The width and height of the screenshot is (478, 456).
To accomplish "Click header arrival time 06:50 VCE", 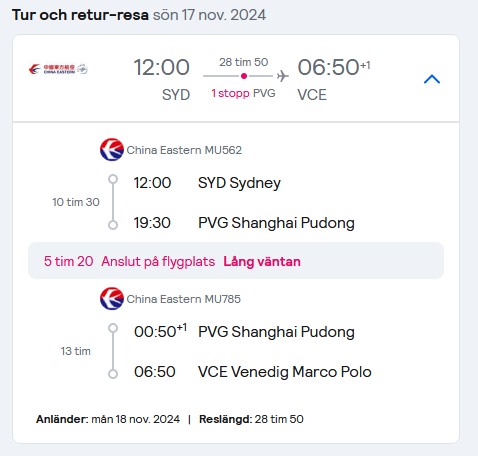I will click(334, 79).
